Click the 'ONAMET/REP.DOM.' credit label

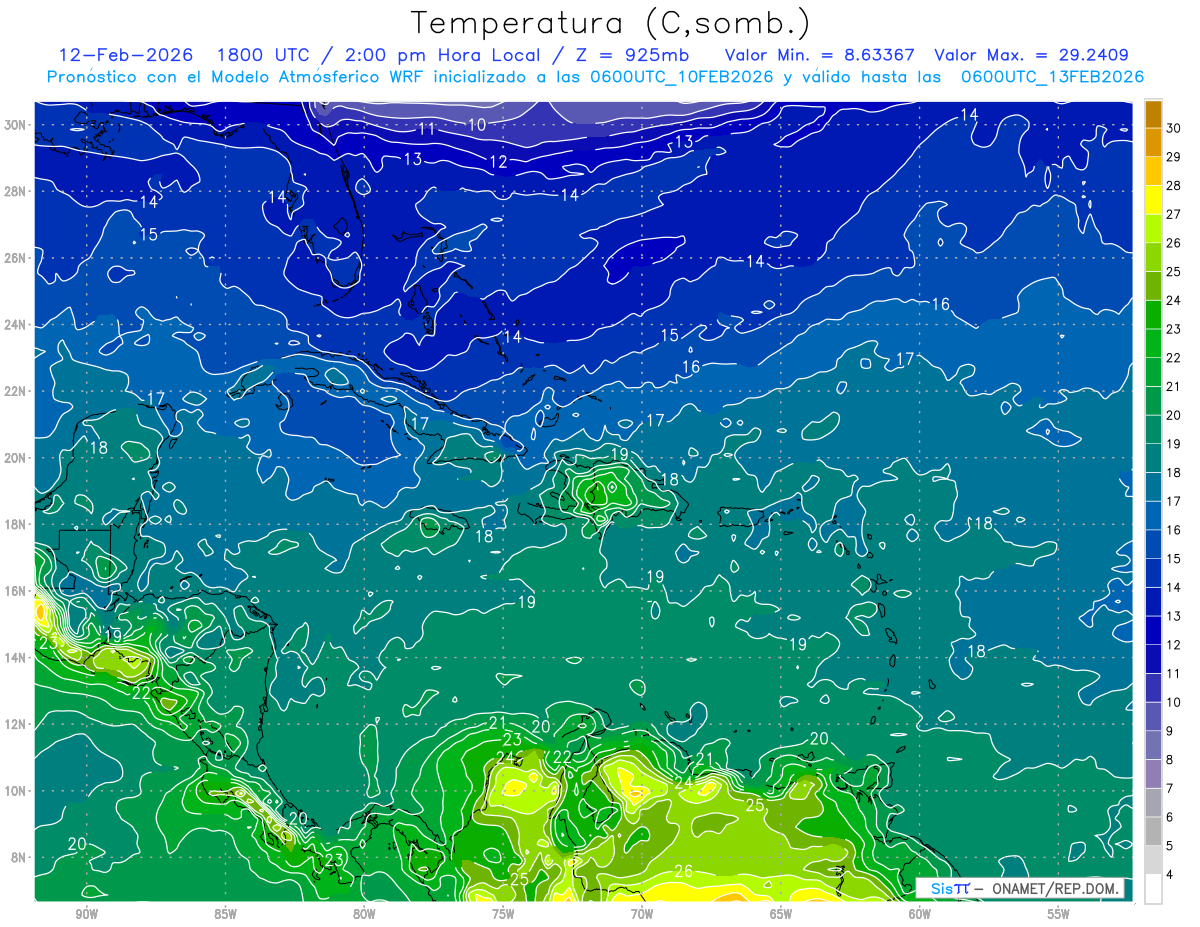[1054, 888]
